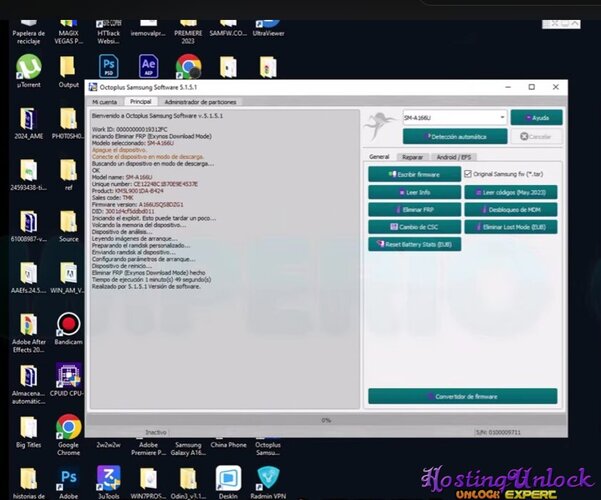Open the Photoshop PSD file icon
Screen dimensions: 601x500
pyautogui.click(x=108, y=66)
